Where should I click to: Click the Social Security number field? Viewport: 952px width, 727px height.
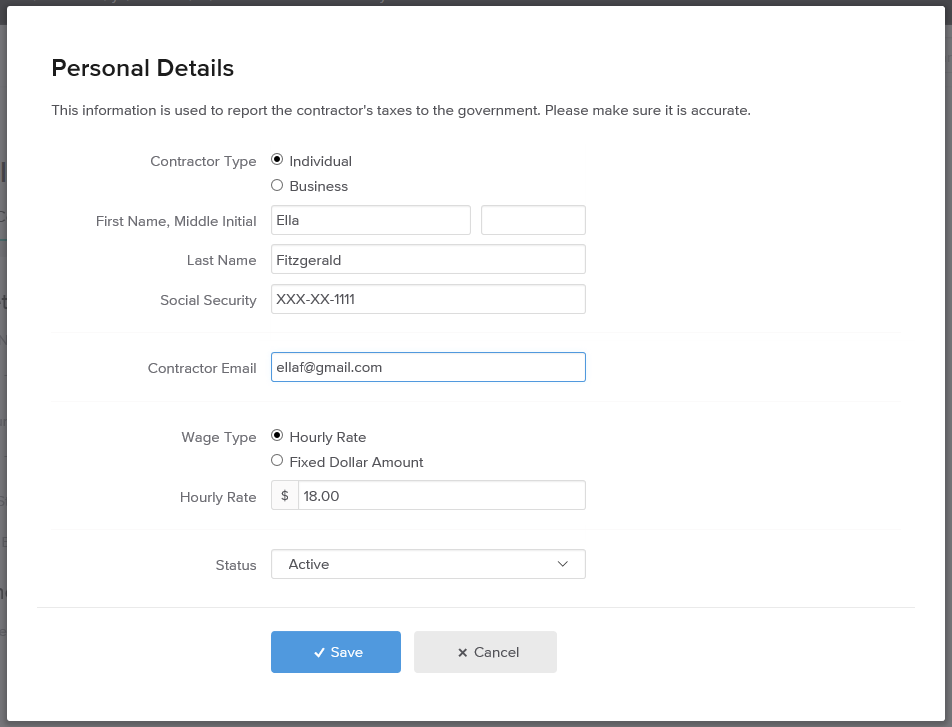[x=427, y=299]
